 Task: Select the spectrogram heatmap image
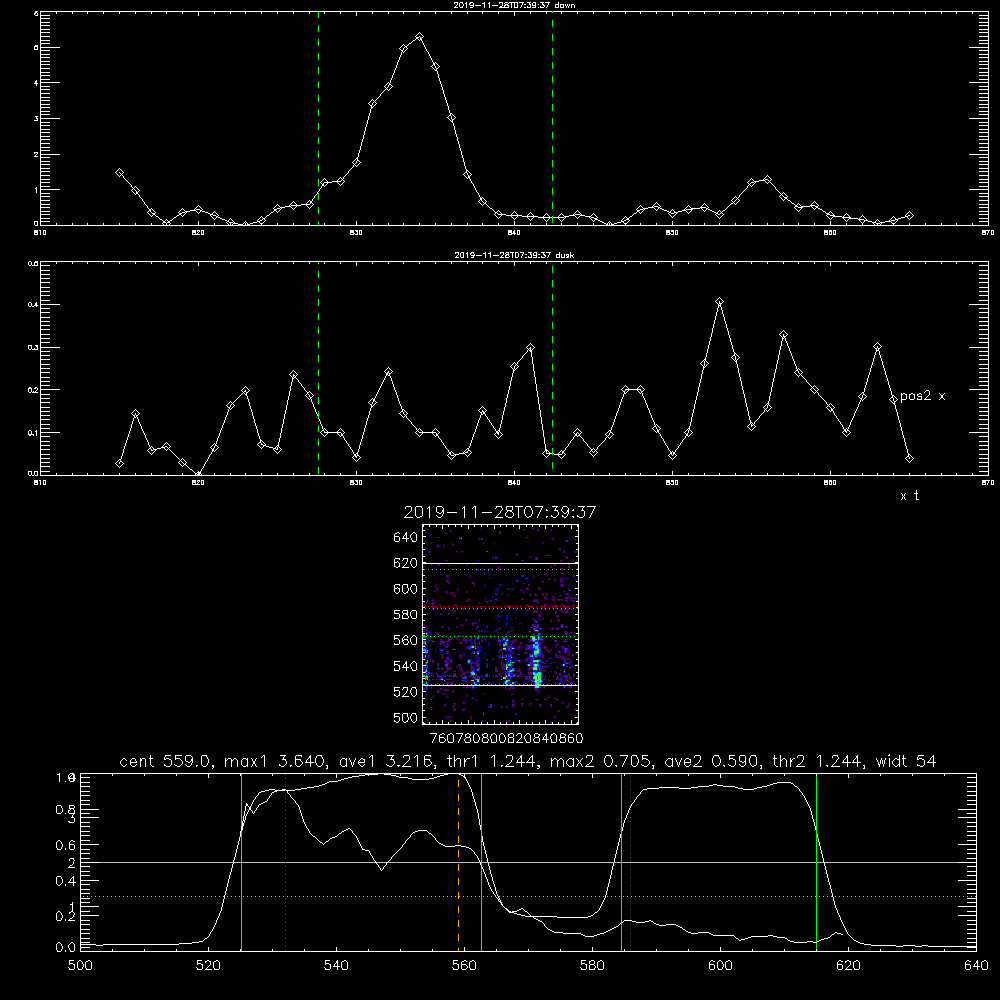(x=501, y=624)
